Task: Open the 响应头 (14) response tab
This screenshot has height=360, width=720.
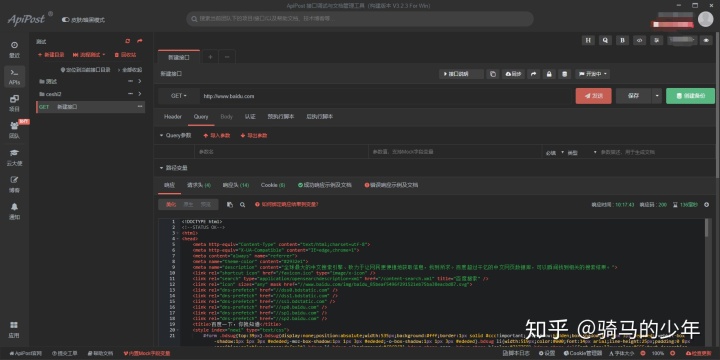Action: [236, 185]
